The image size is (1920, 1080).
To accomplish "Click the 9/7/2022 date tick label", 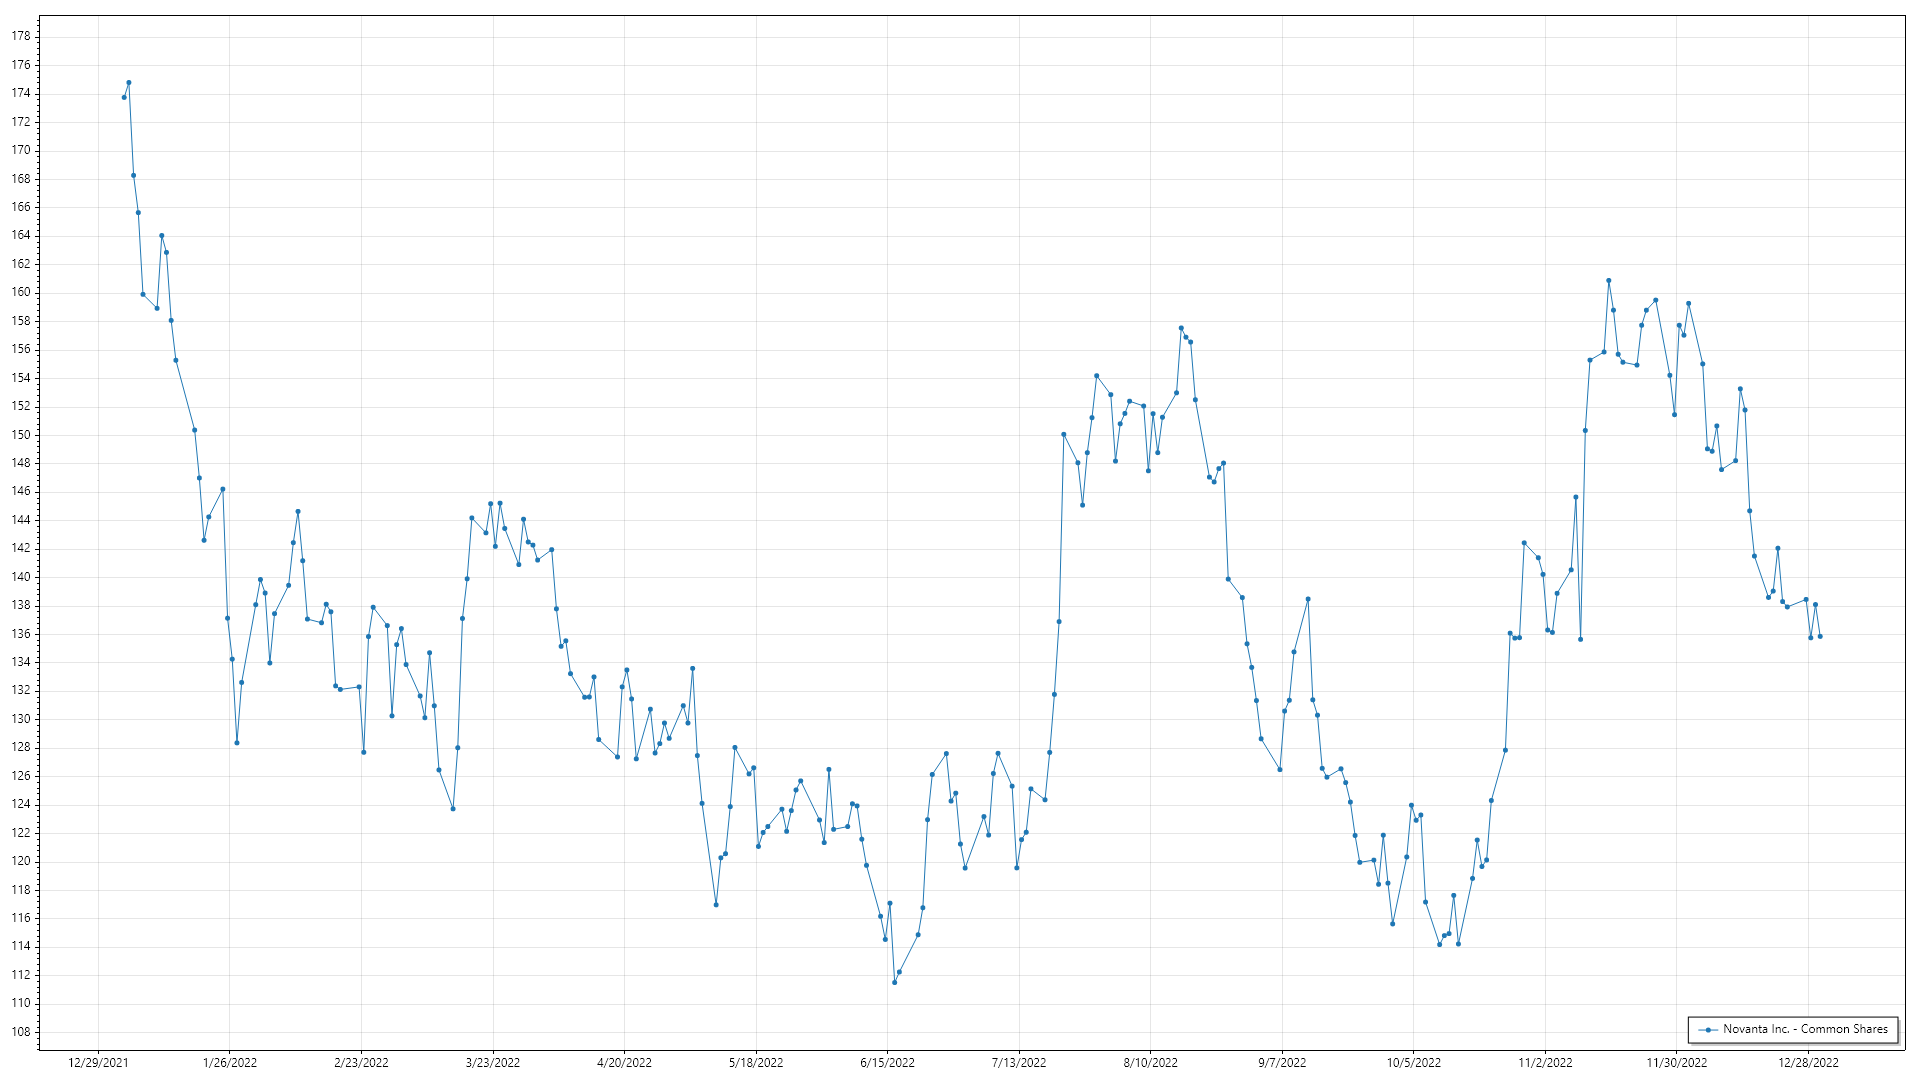I will [1282, 1063].
